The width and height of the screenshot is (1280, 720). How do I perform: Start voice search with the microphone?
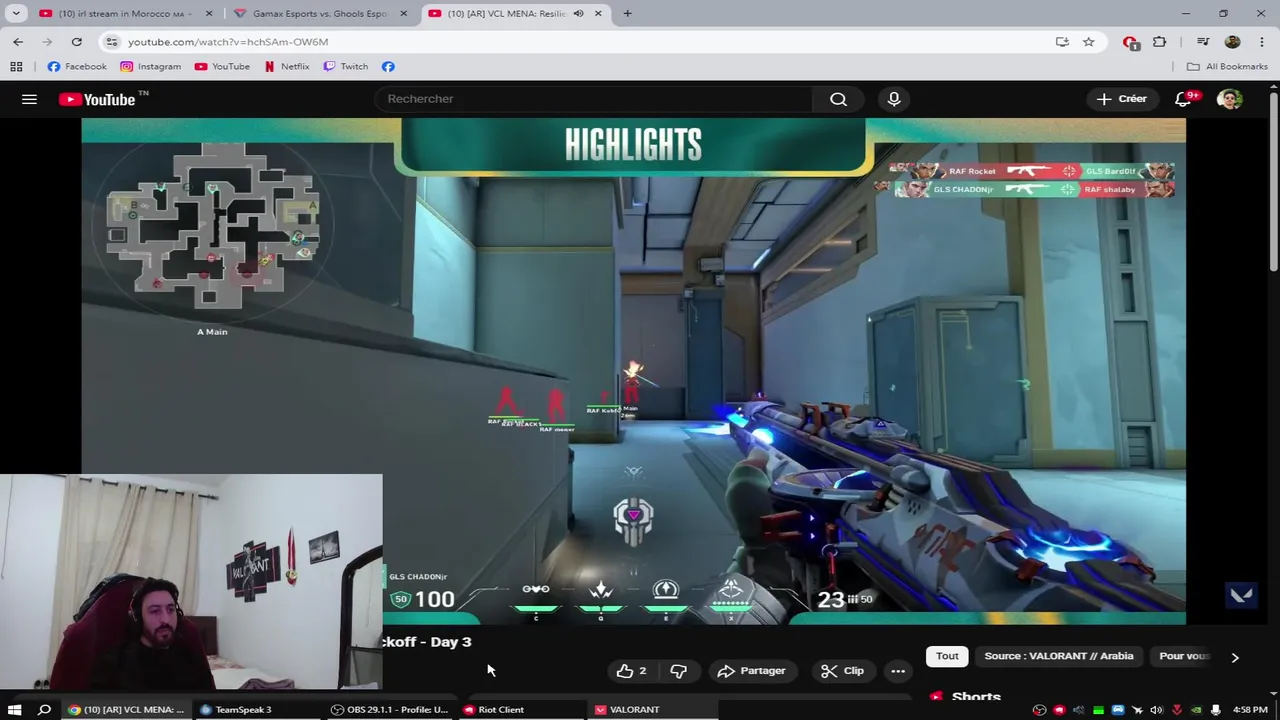(x=894, y=99)
